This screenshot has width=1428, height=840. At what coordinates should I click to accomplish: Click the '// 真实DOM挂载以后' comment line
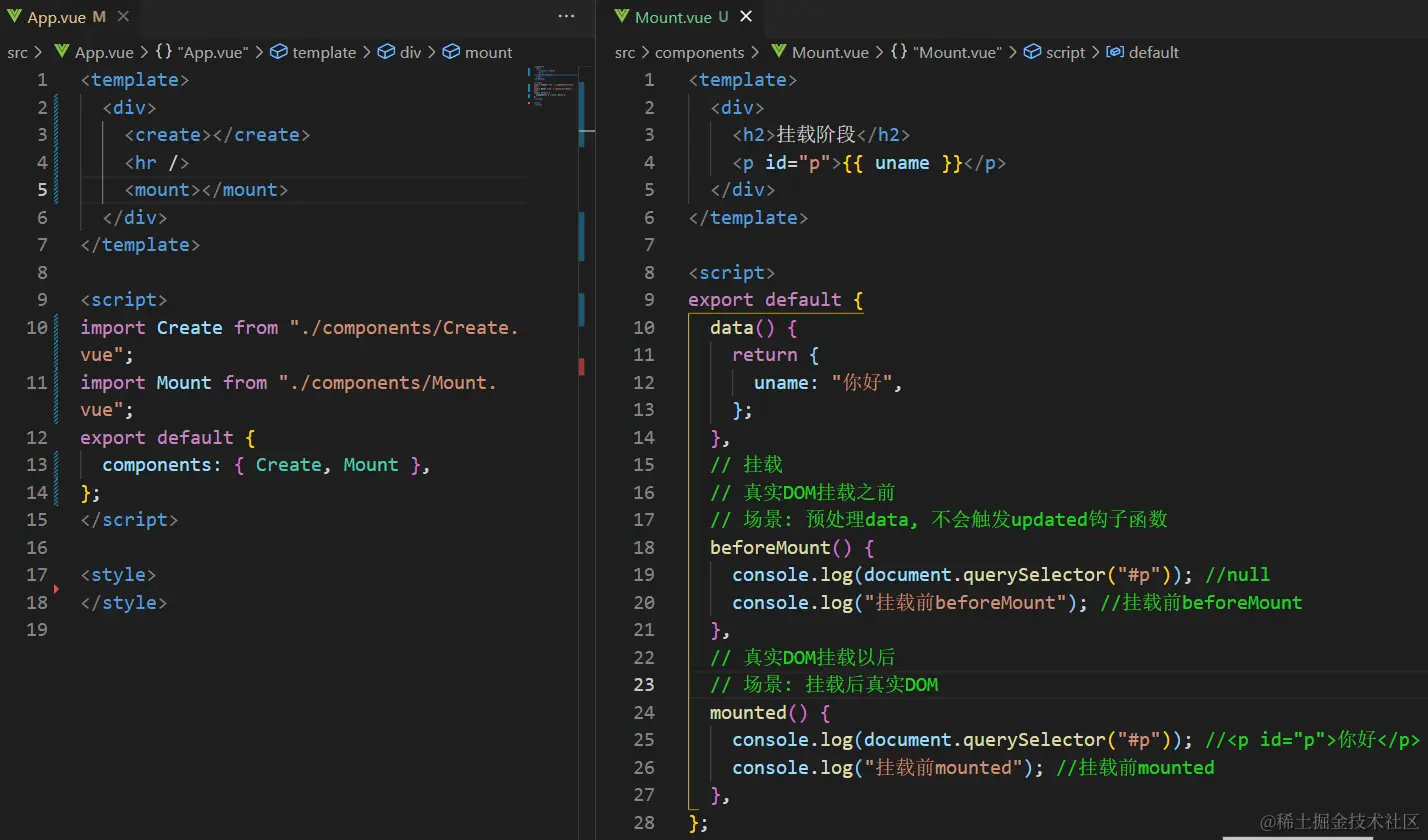click(802, 657)
